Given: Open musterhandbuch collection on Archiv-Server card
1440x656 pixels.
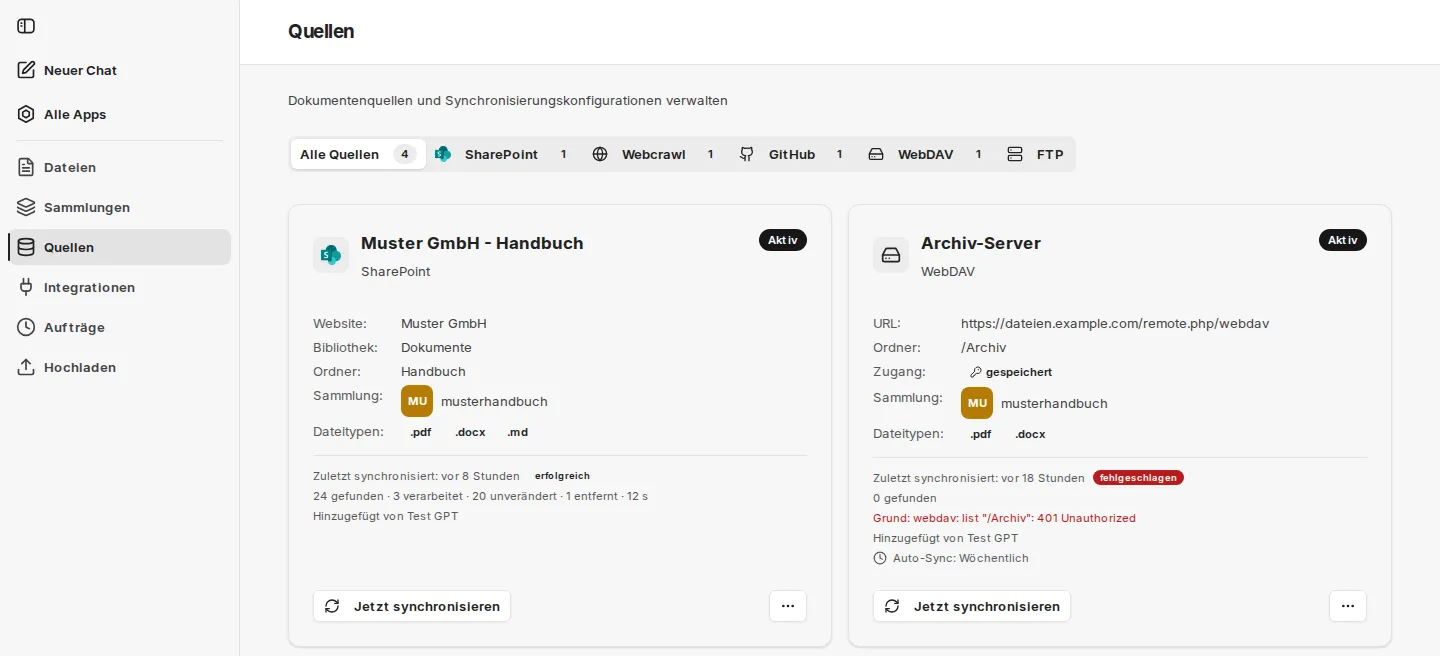Looking at the screenshot, I should [1054, 403].
